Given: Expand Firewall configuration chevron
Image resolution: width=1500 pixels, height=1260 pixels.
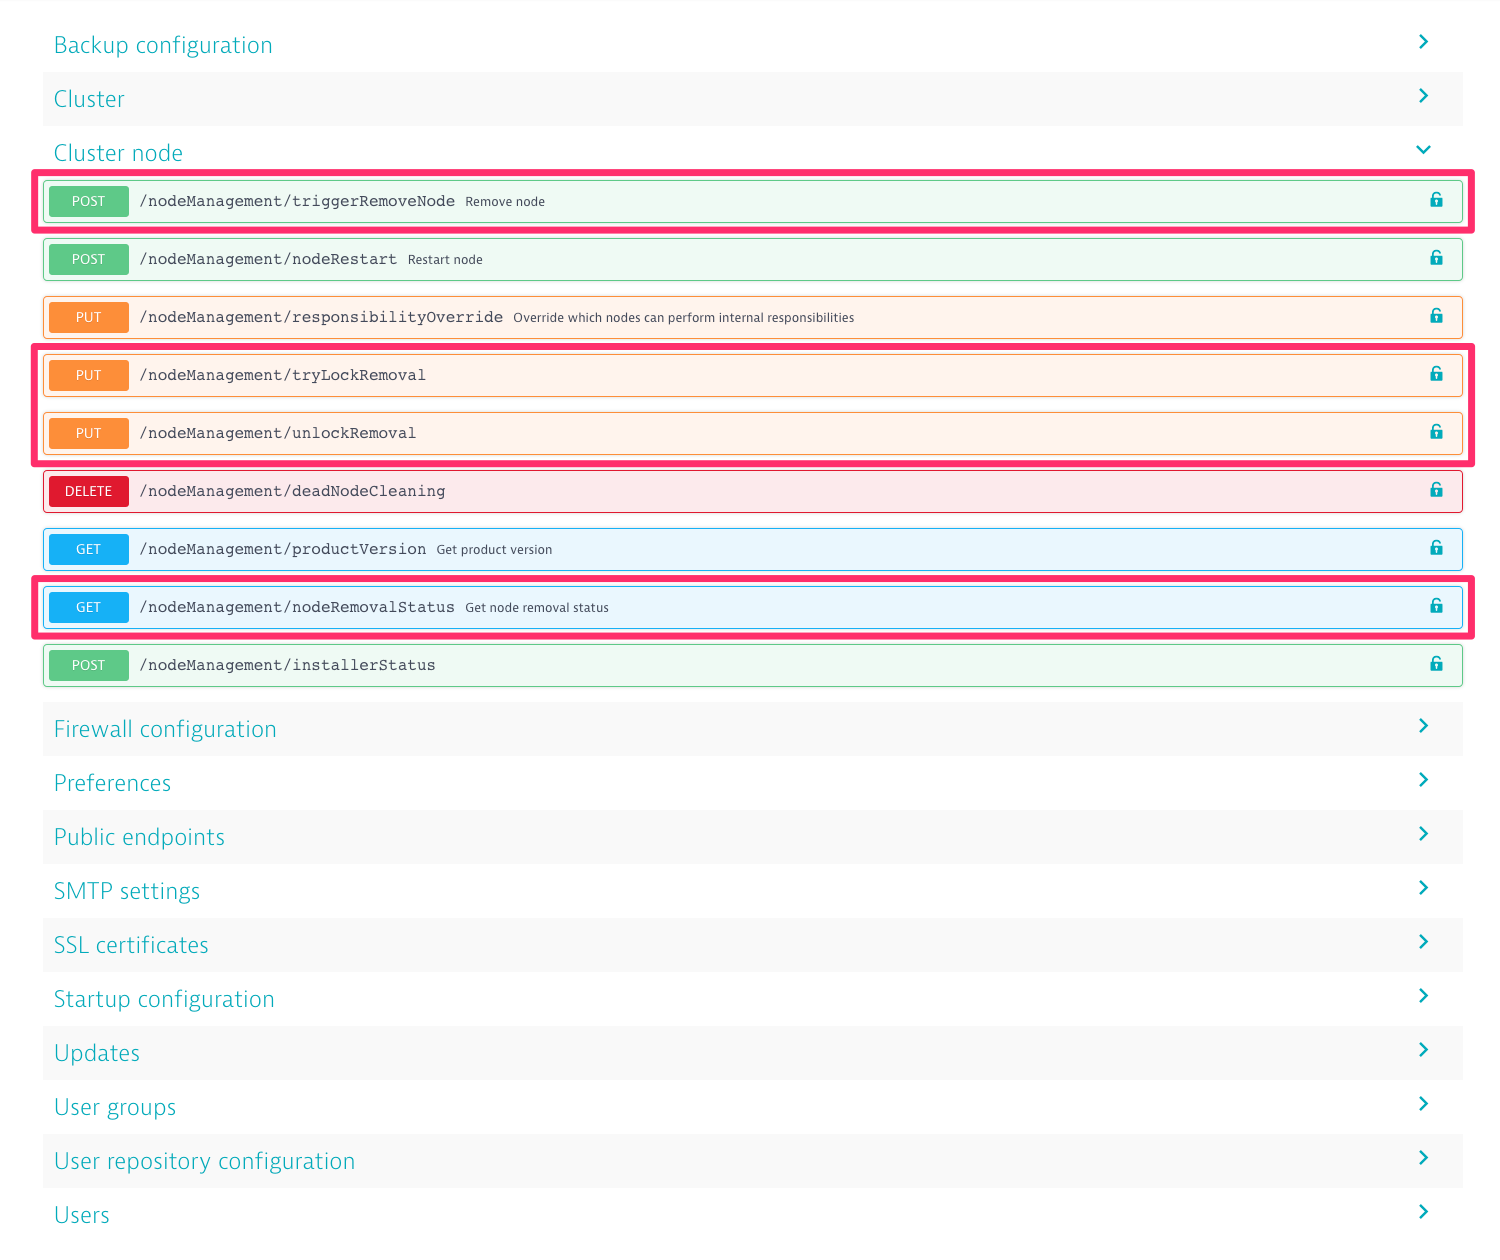Looking at the screenshot, I should click(1423, 726).
